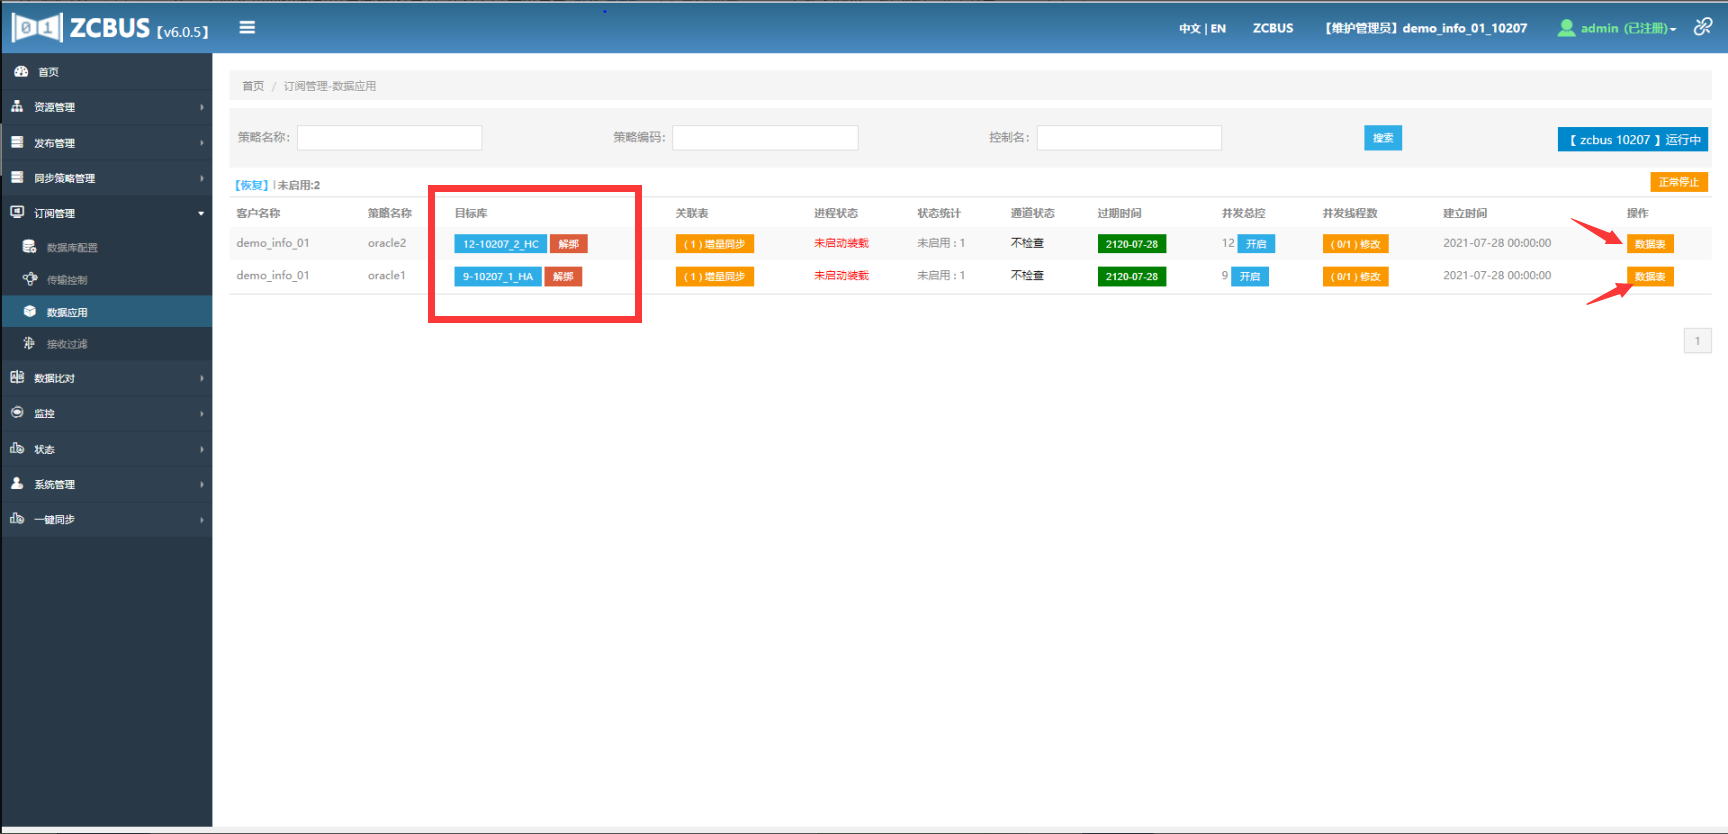Viewport: 1728px width, 834px height.
Task: Open the 监控 sidebar menu
Action: pyautogui.click(x=106, y=413)
